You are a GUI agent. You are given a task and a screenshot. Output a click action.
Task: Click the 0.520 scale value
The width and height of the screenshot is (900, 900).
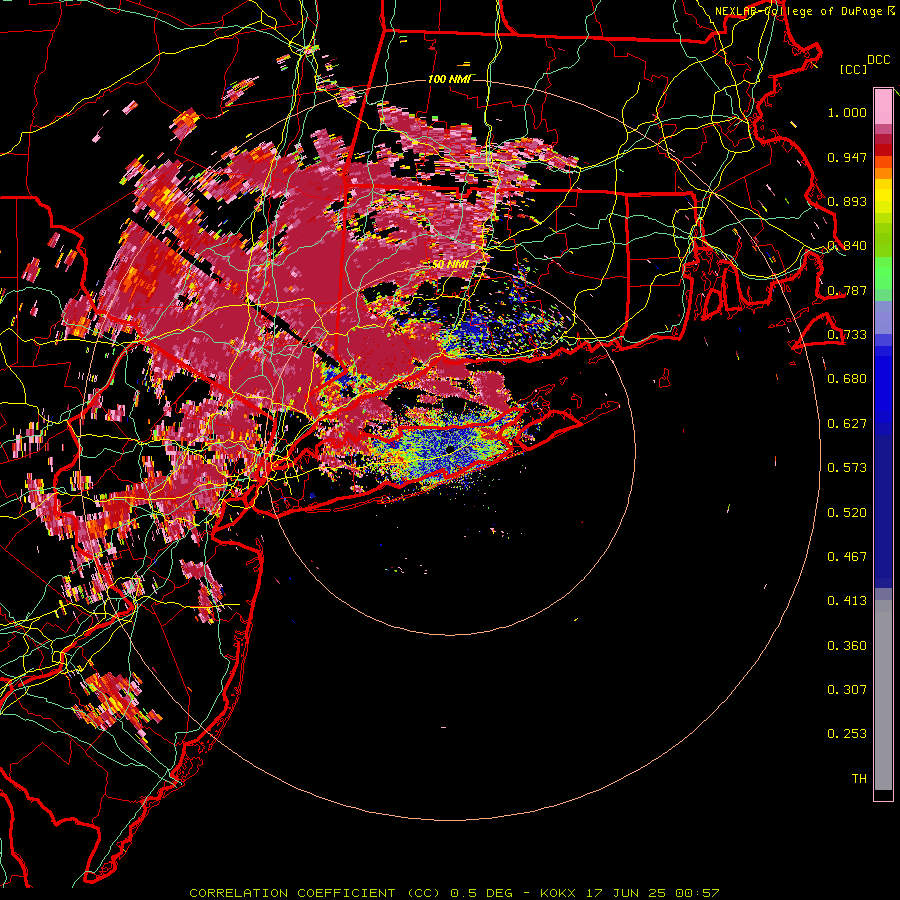[847, 513]
